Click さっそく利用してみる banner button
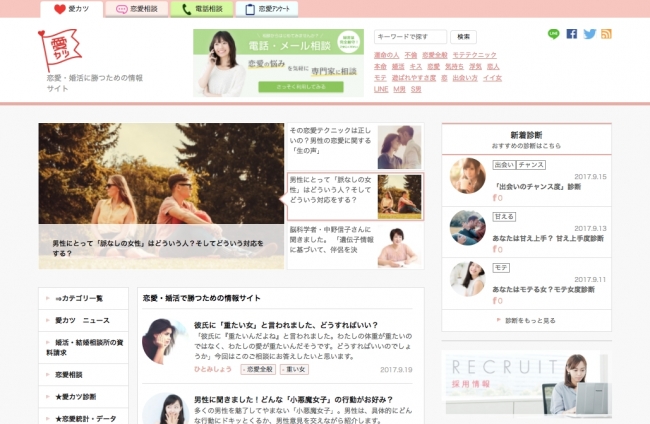 point(301,87)
